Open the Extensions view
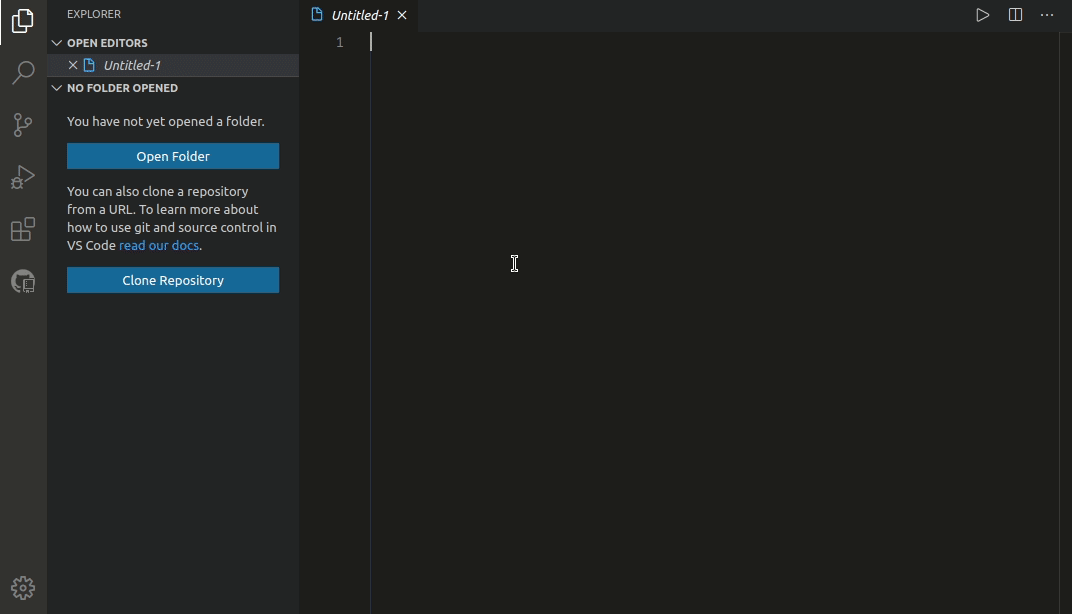 pos(22,229)
